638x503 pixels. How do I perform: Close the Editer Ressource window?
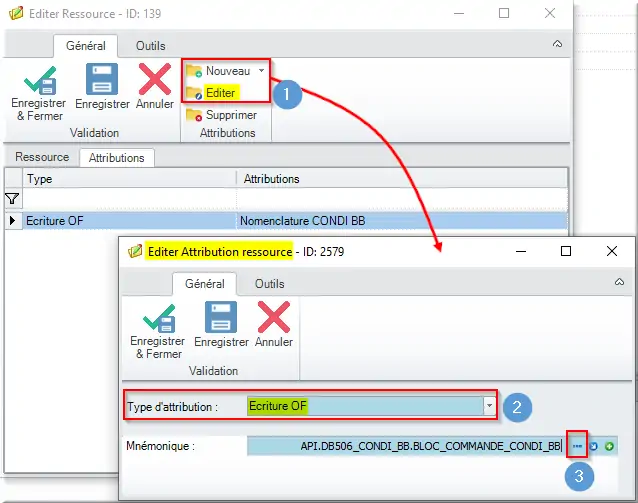(550, 13)
